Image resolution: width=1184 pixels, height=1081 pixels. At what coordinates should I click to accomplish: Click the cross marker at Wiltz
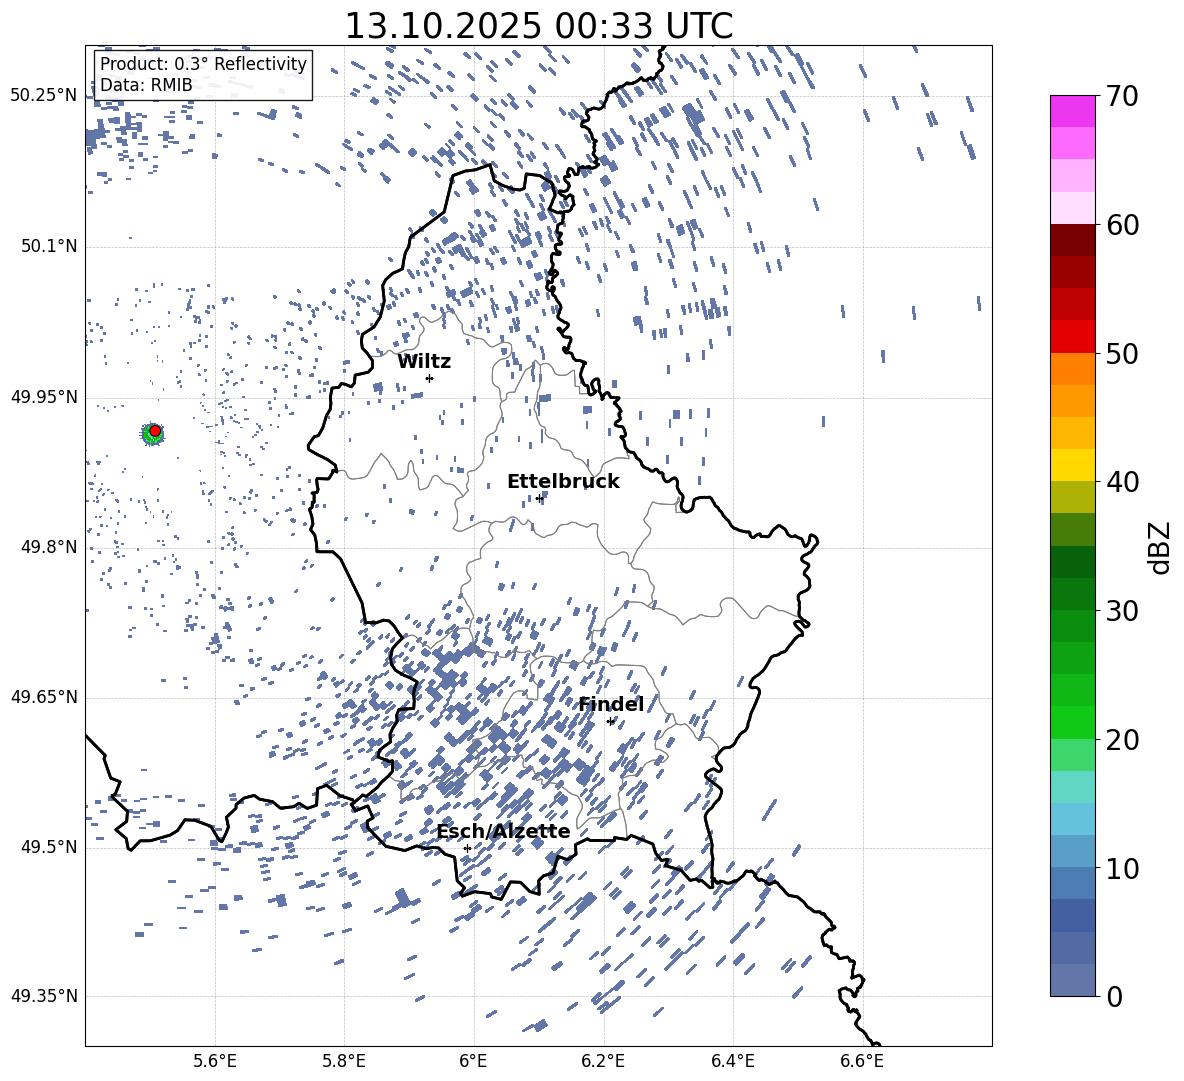(430, 378)
